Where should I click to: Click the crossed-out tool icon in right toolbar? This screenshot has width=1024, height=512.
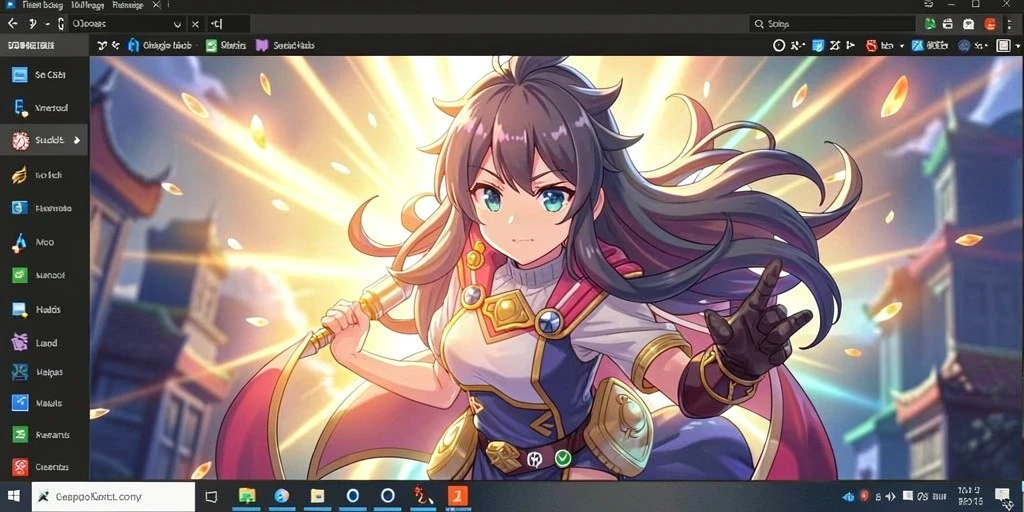835,46
